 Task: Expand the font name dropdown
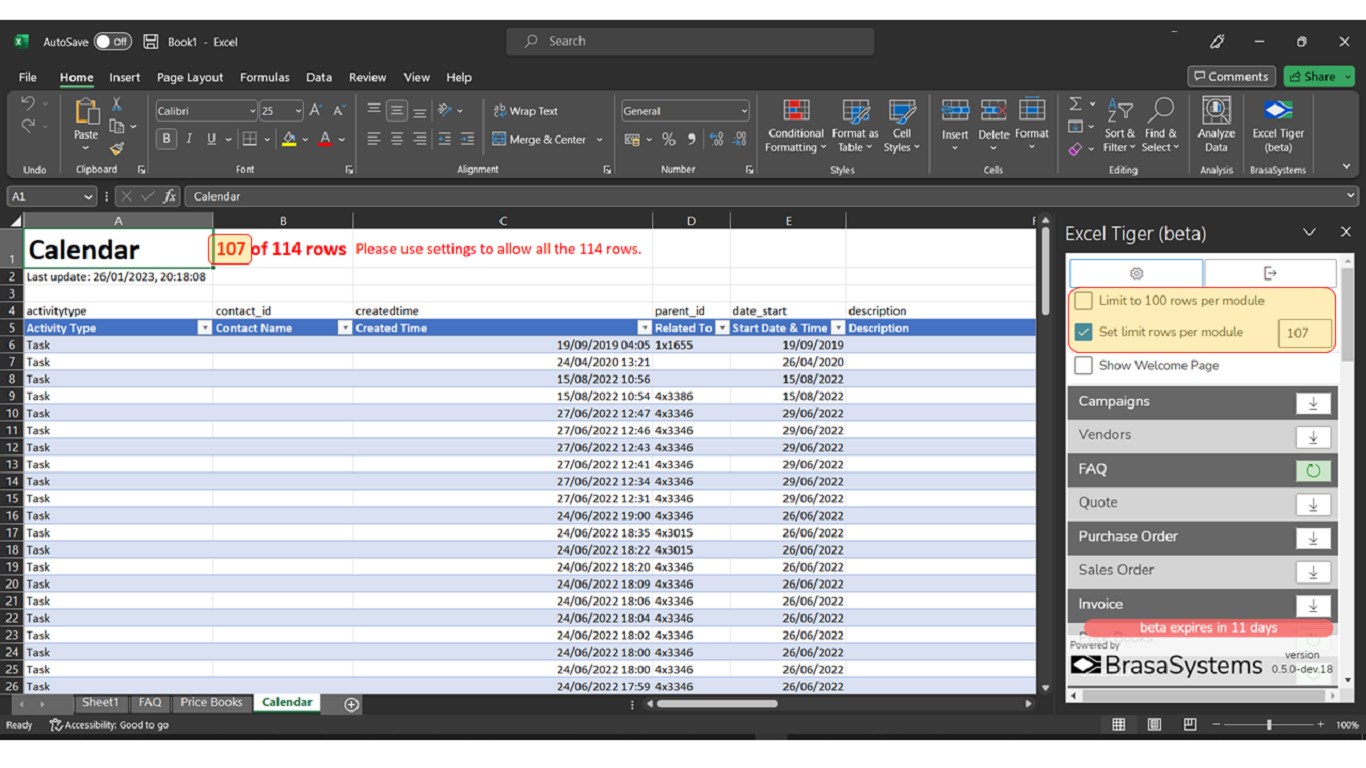(252, 111)
